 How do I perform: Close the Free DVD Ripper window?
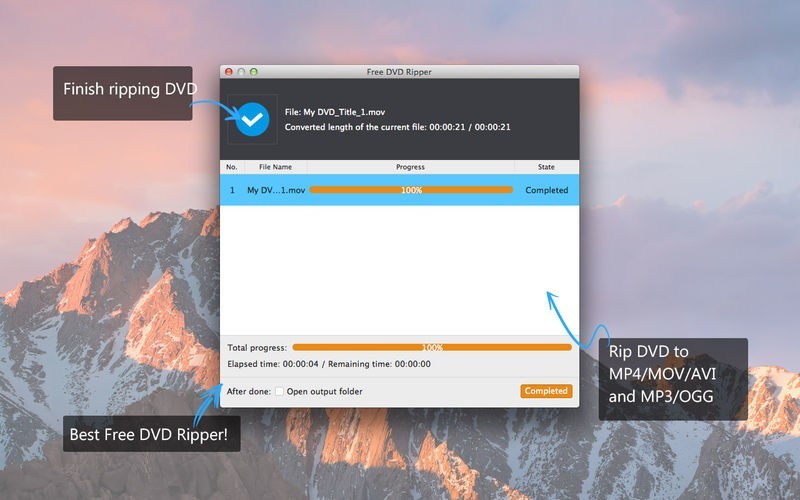(x=229, y=72)
